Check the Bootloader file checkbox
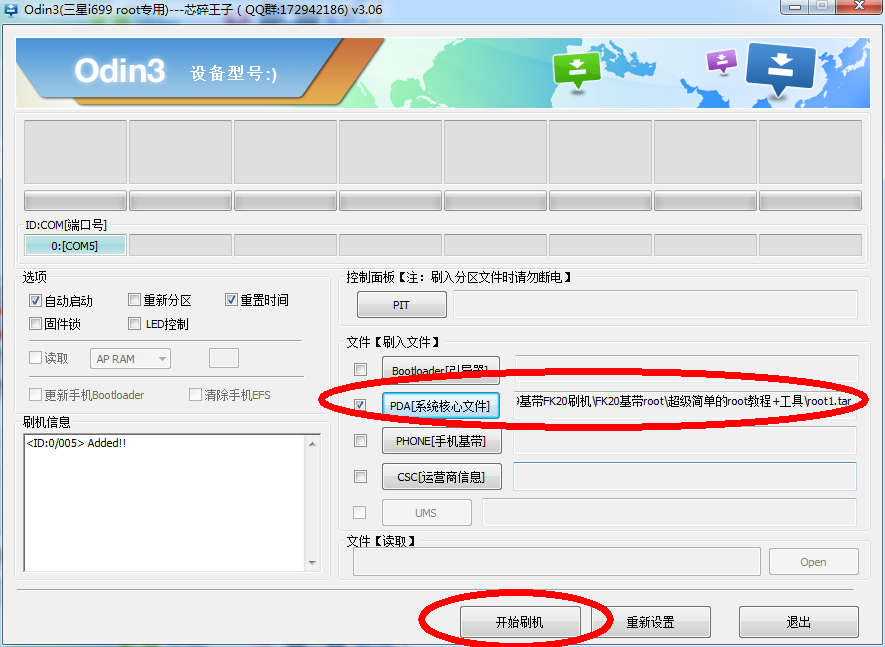The image size is (885, 647). (360, 369)
